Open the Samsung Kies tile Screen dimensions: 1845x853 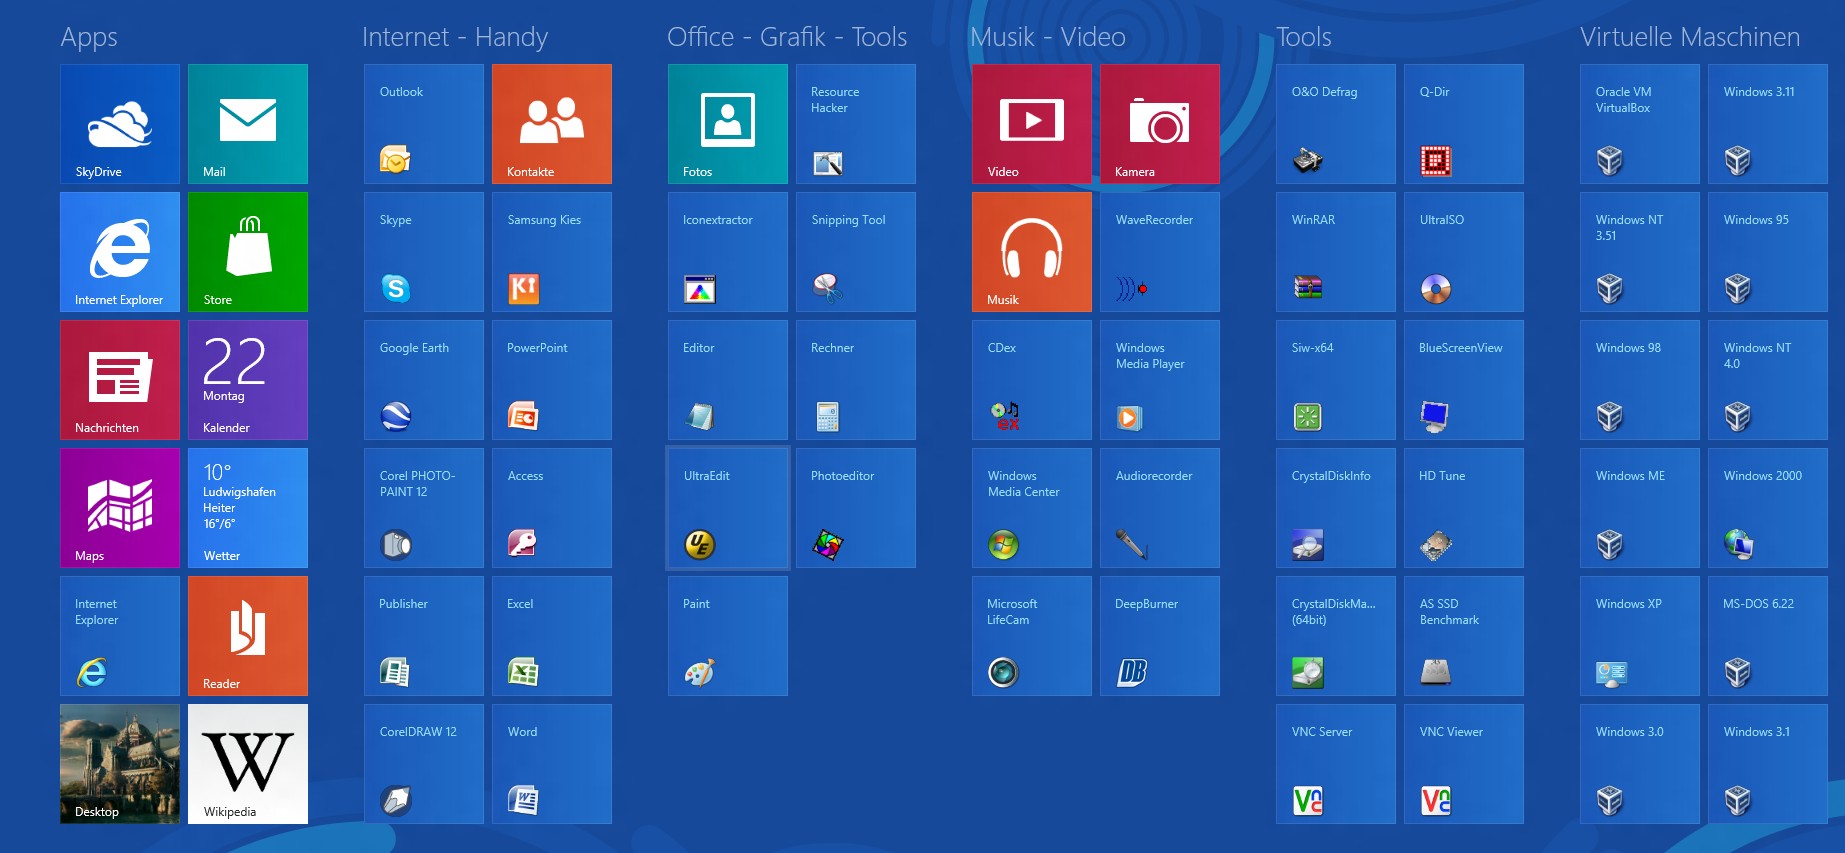pos(552,252)
